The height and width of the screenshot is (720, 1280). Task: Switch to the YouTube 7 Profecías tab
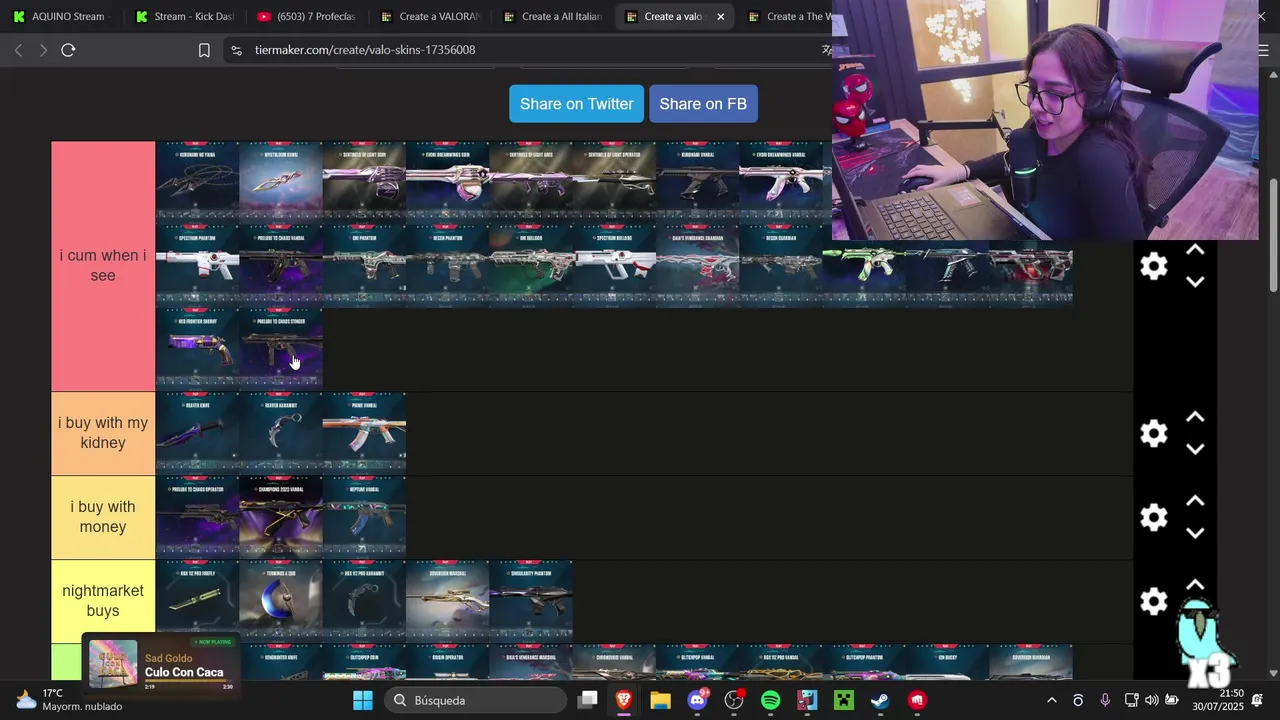point(306,16)
